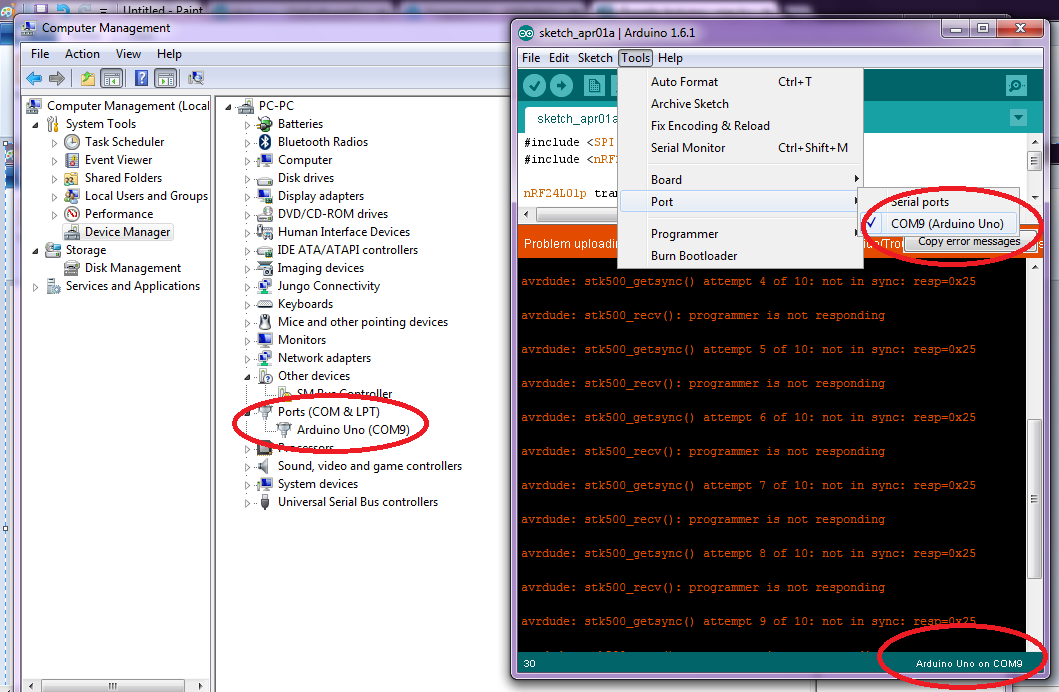The image size is (1059, 692).
Task: Collapse the Other devices node
Action: (247, 377)
